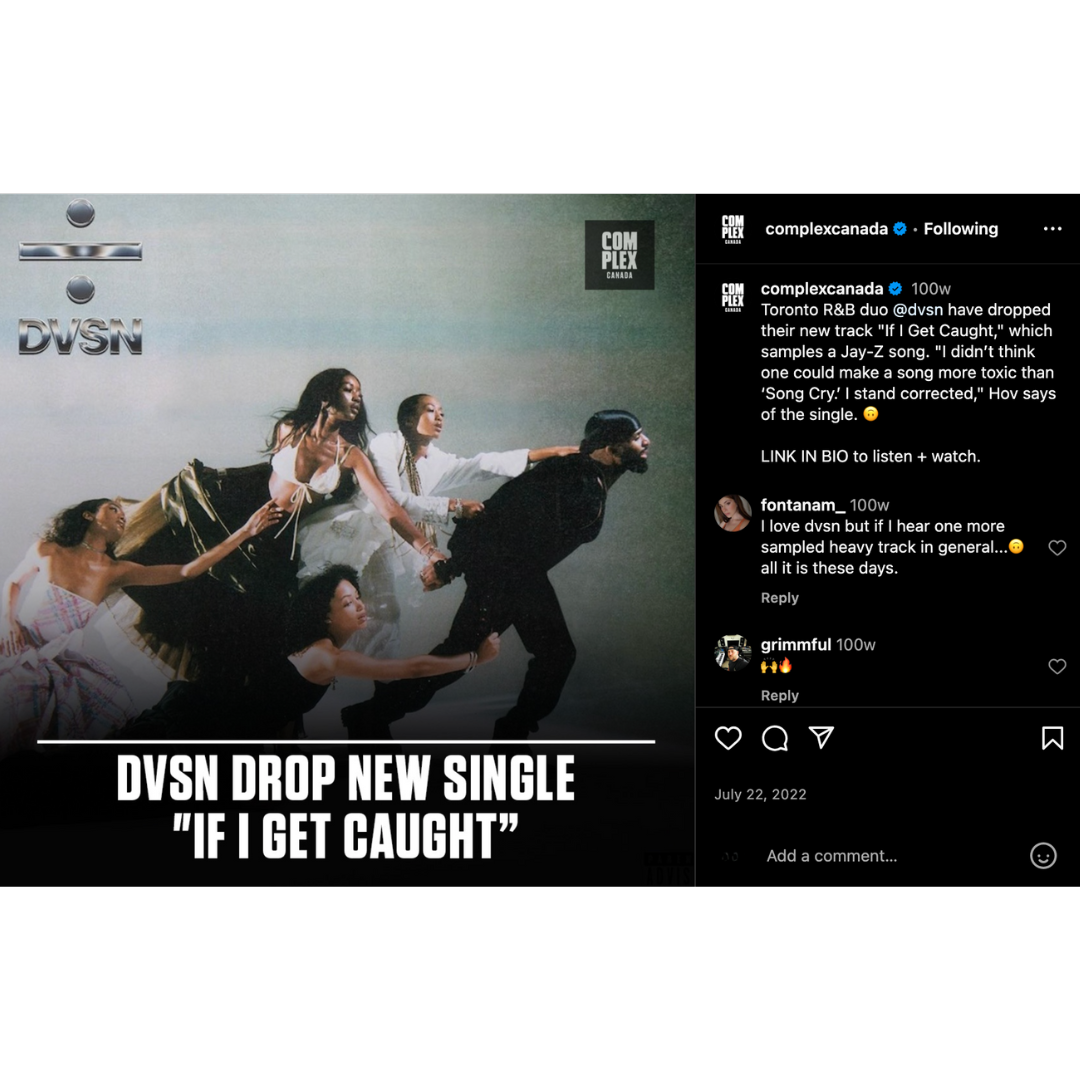Click the Complex Canada avatar in header
Image resolution: width=1080 pixels, height=1080 pixels.
click(x=732, y=229)
